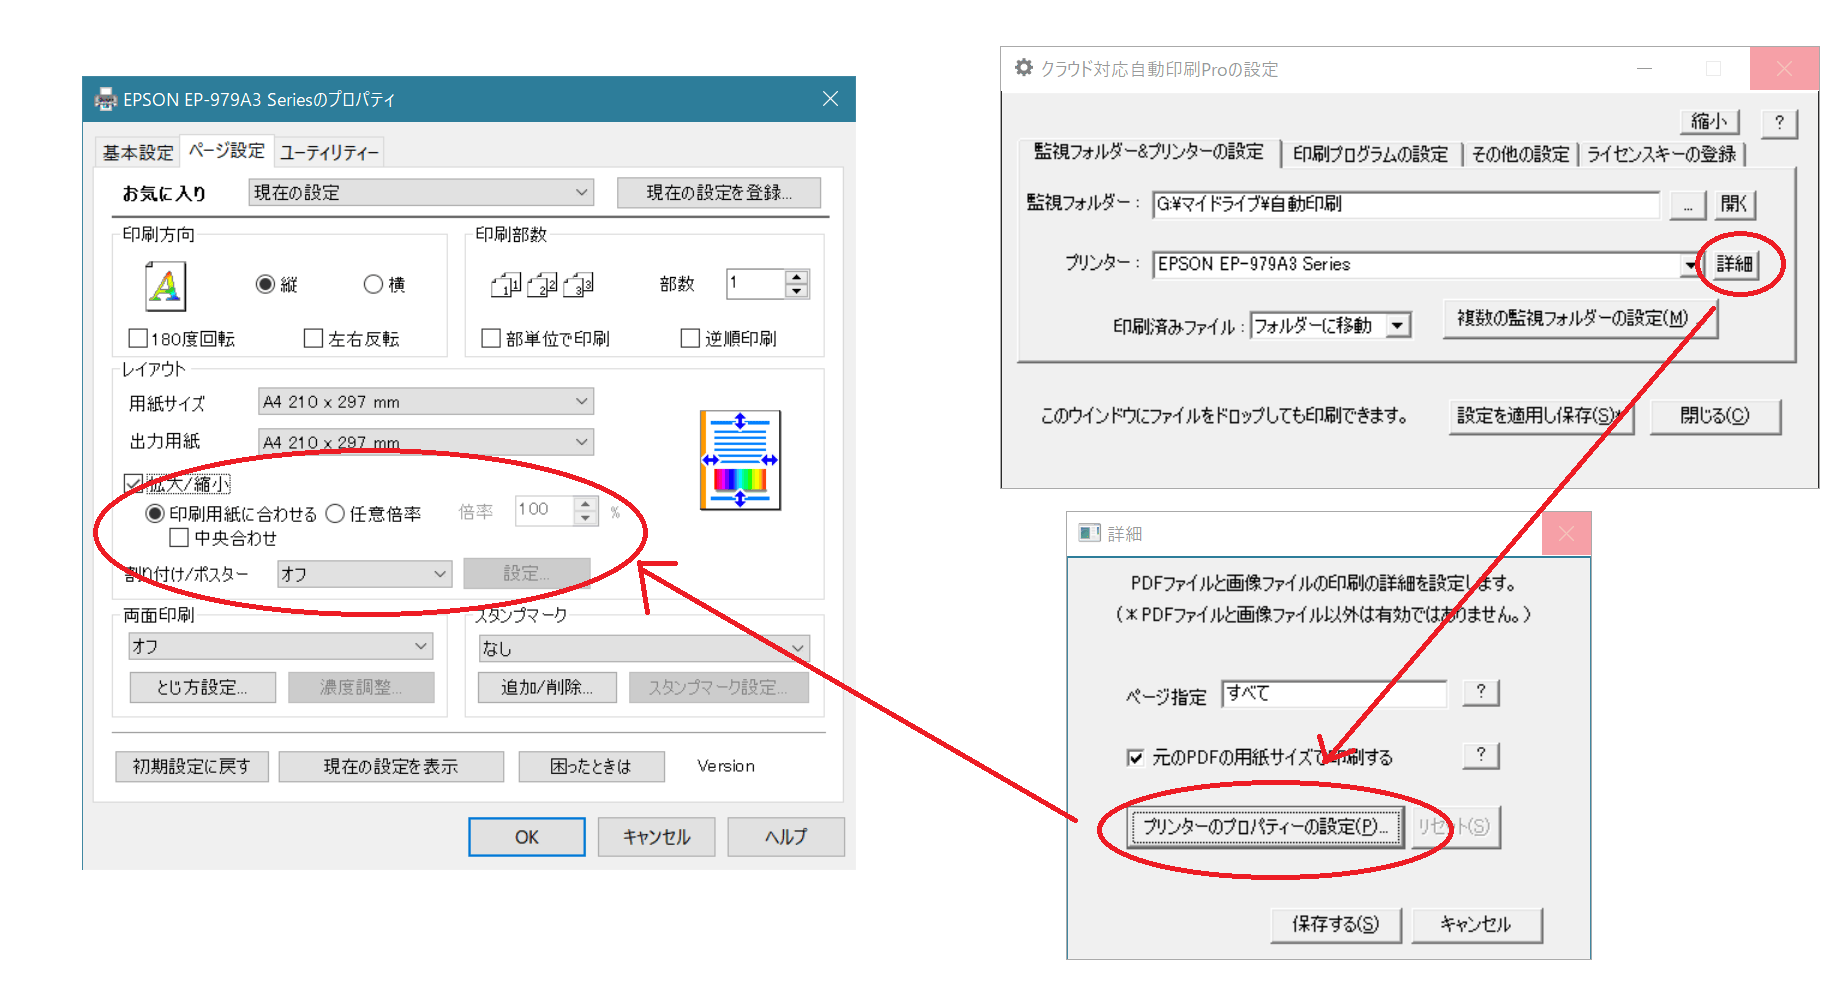Click the printer 詳細 button

coord(1735,264)
